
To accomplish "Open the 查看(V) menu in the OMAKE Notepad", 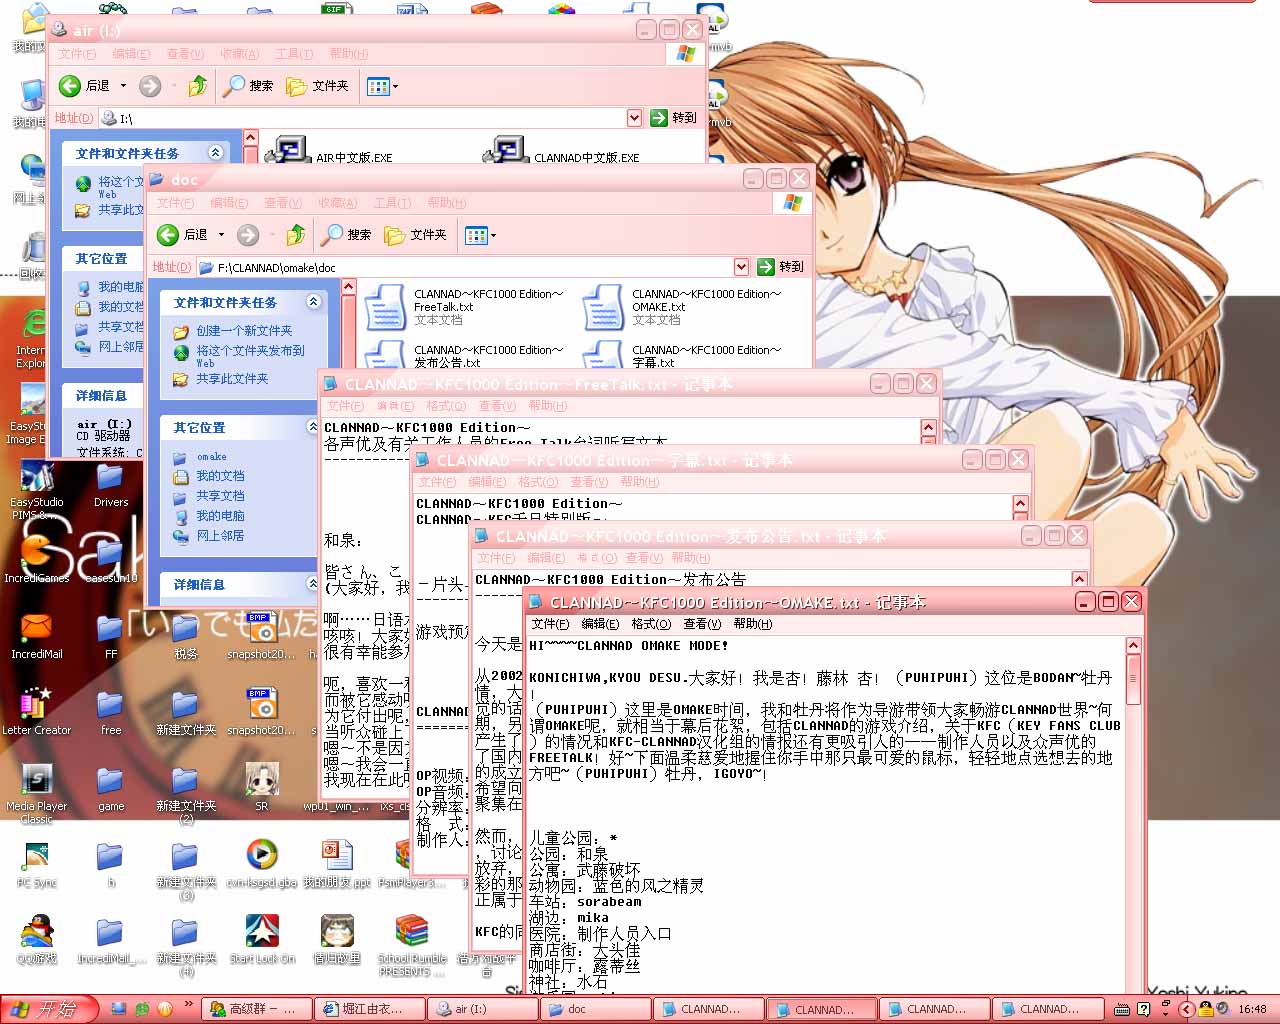I will click(702, 624).
